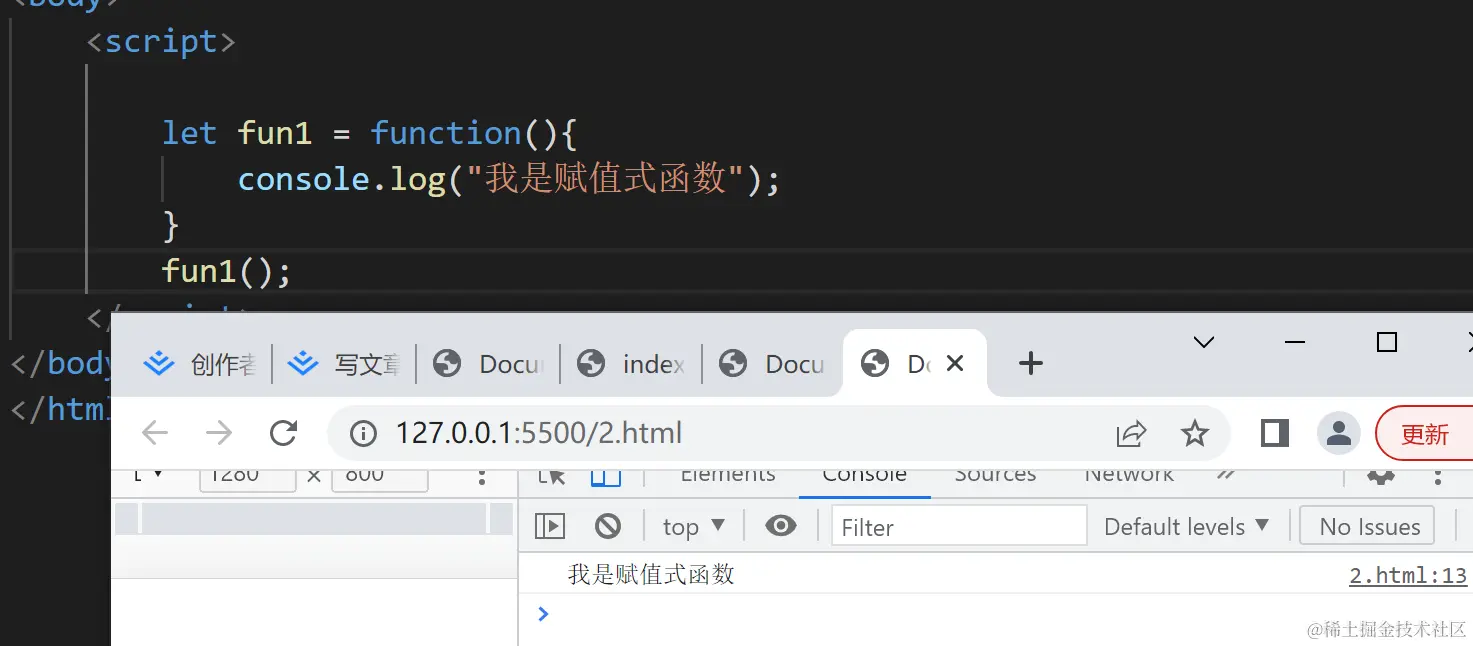Screen dimensions: 1473x646
Task: Open top JavaScript context dropdown
Action: click(x=693, y=526)
